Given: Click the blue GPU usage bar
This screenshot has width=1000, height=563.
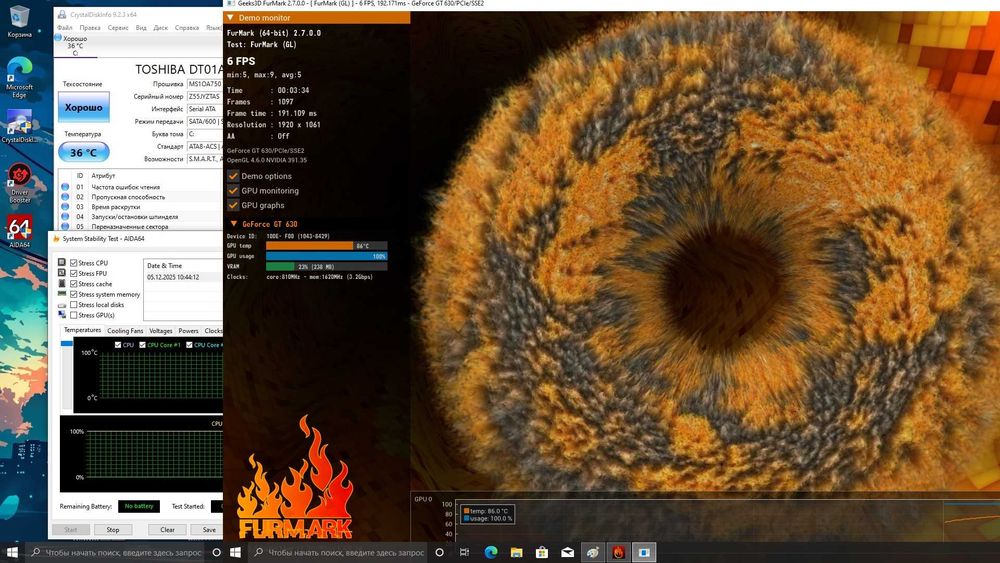Looking at the screenshot, I should [x=327, y=256].
